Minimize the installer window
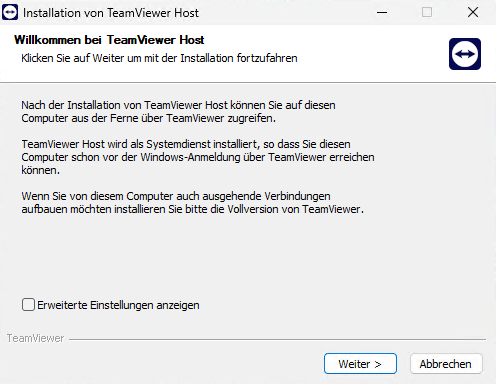Screen dimensions: 496x384 tap(382, 13)
